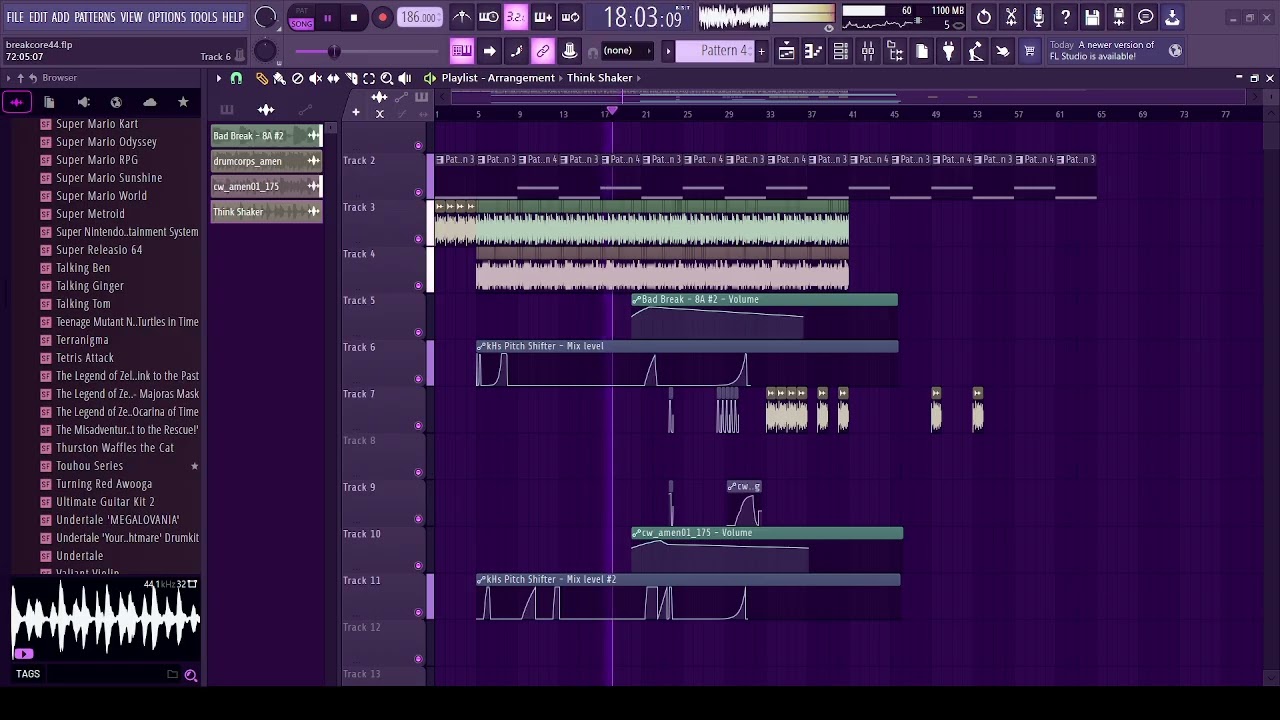Pick the zoom tool in playlist toolbar
1280x720 pixels.
387,78
